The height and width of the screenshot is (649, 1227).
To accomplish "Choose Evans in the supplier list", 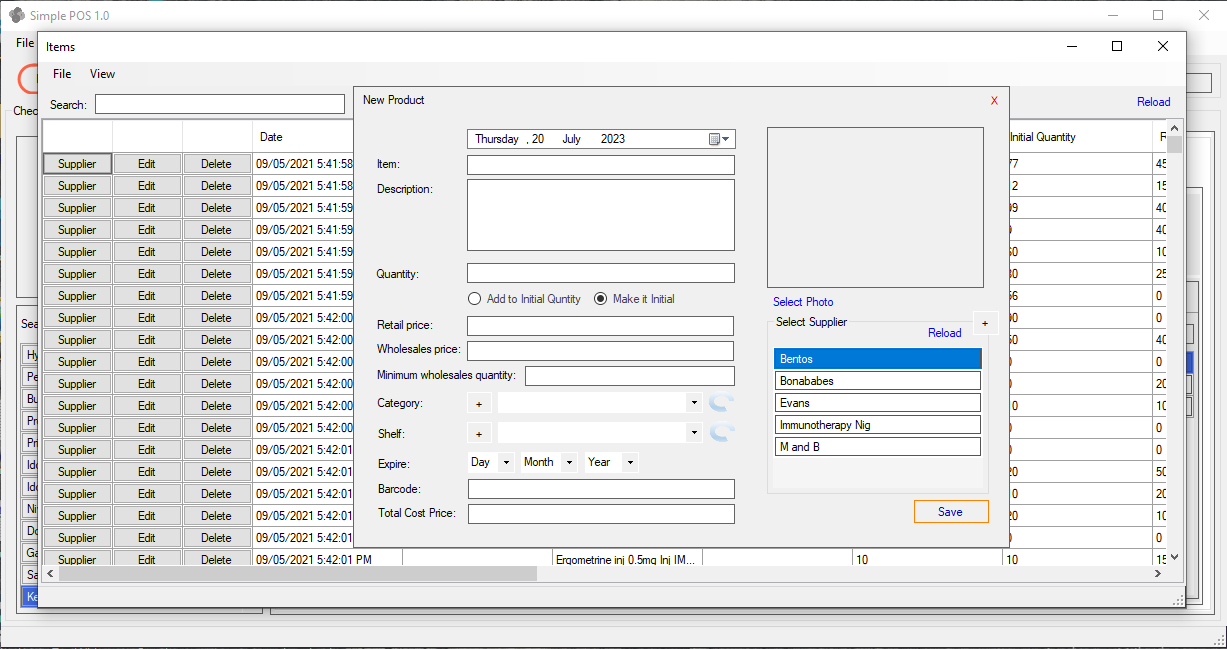I will [877, 403].
